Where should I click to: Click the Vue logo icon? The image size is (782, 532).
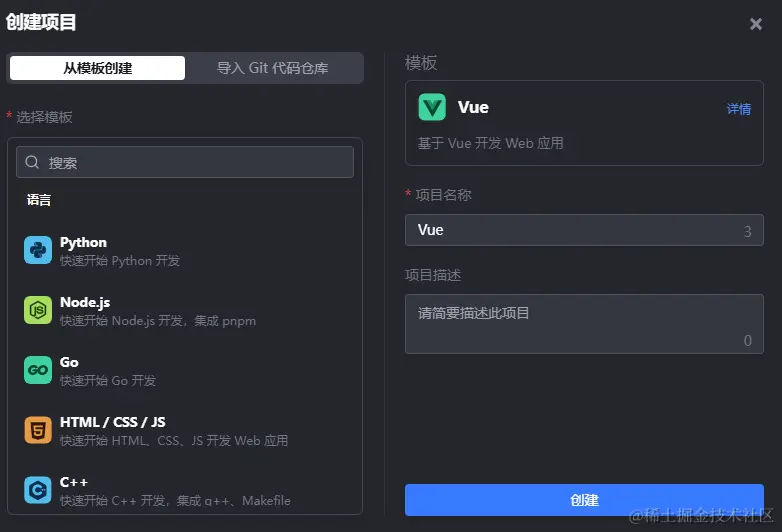click(432, 108)
